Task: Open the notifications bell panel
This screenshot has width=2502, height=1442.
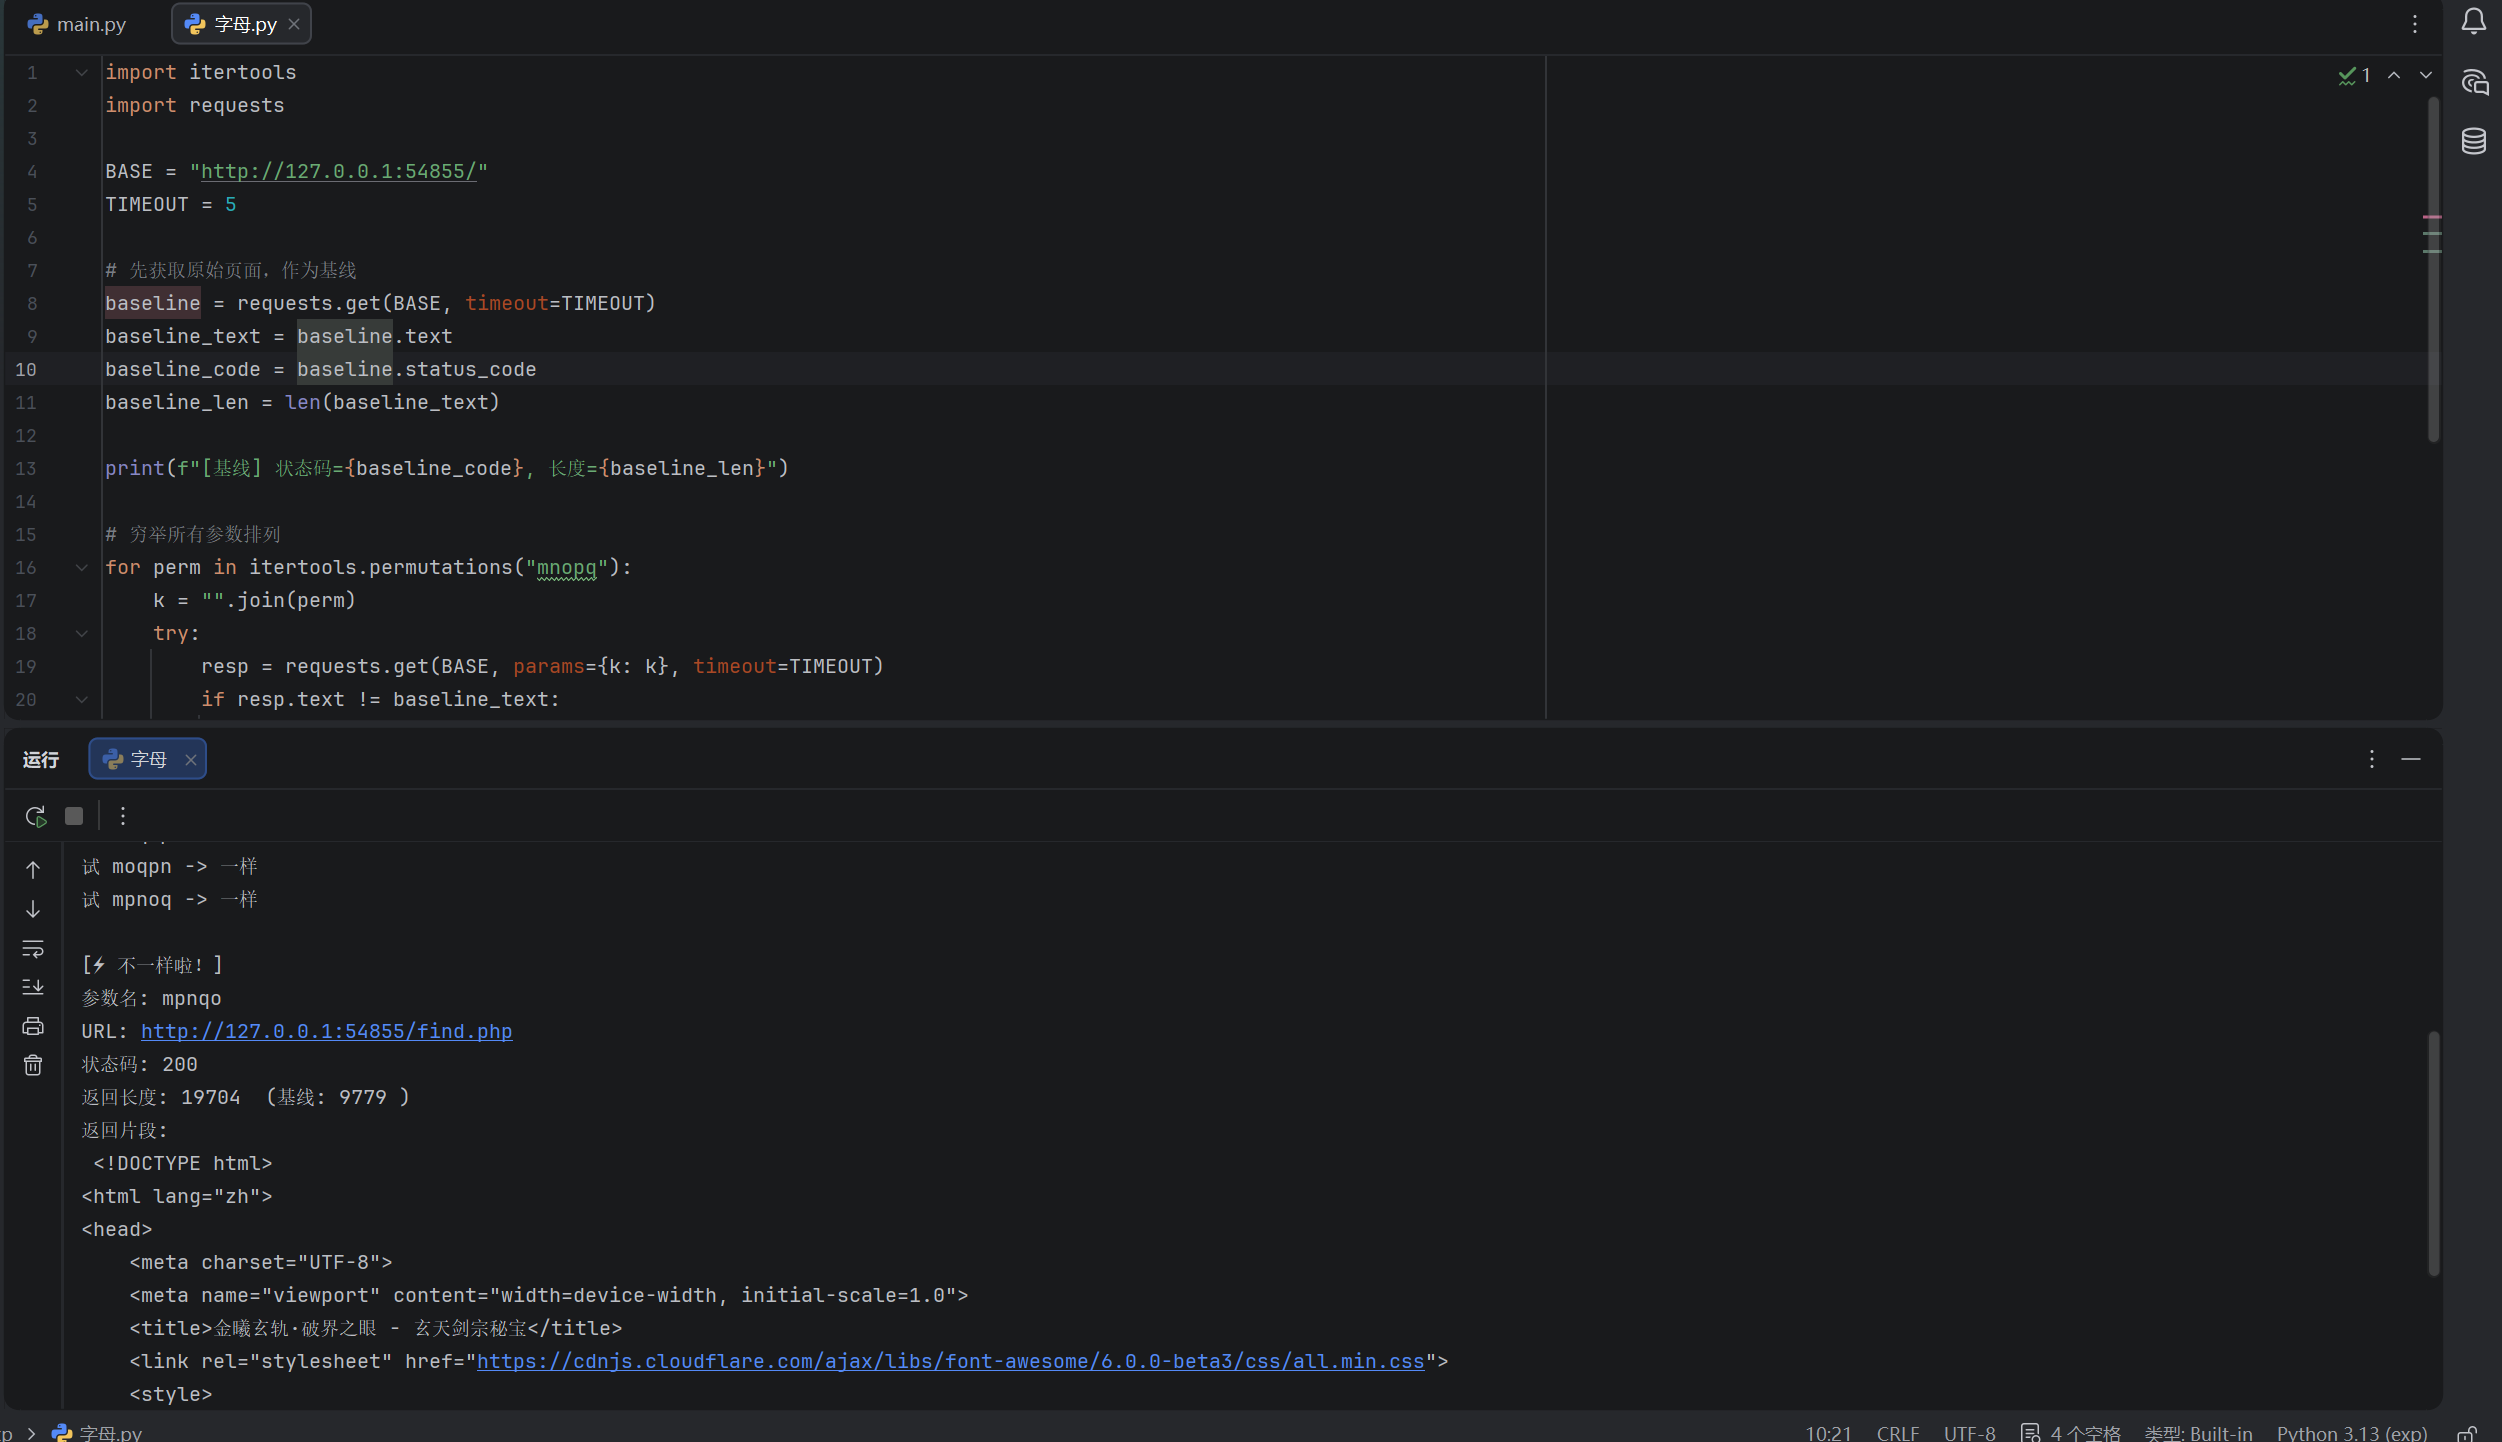Action: point(2474,22)
